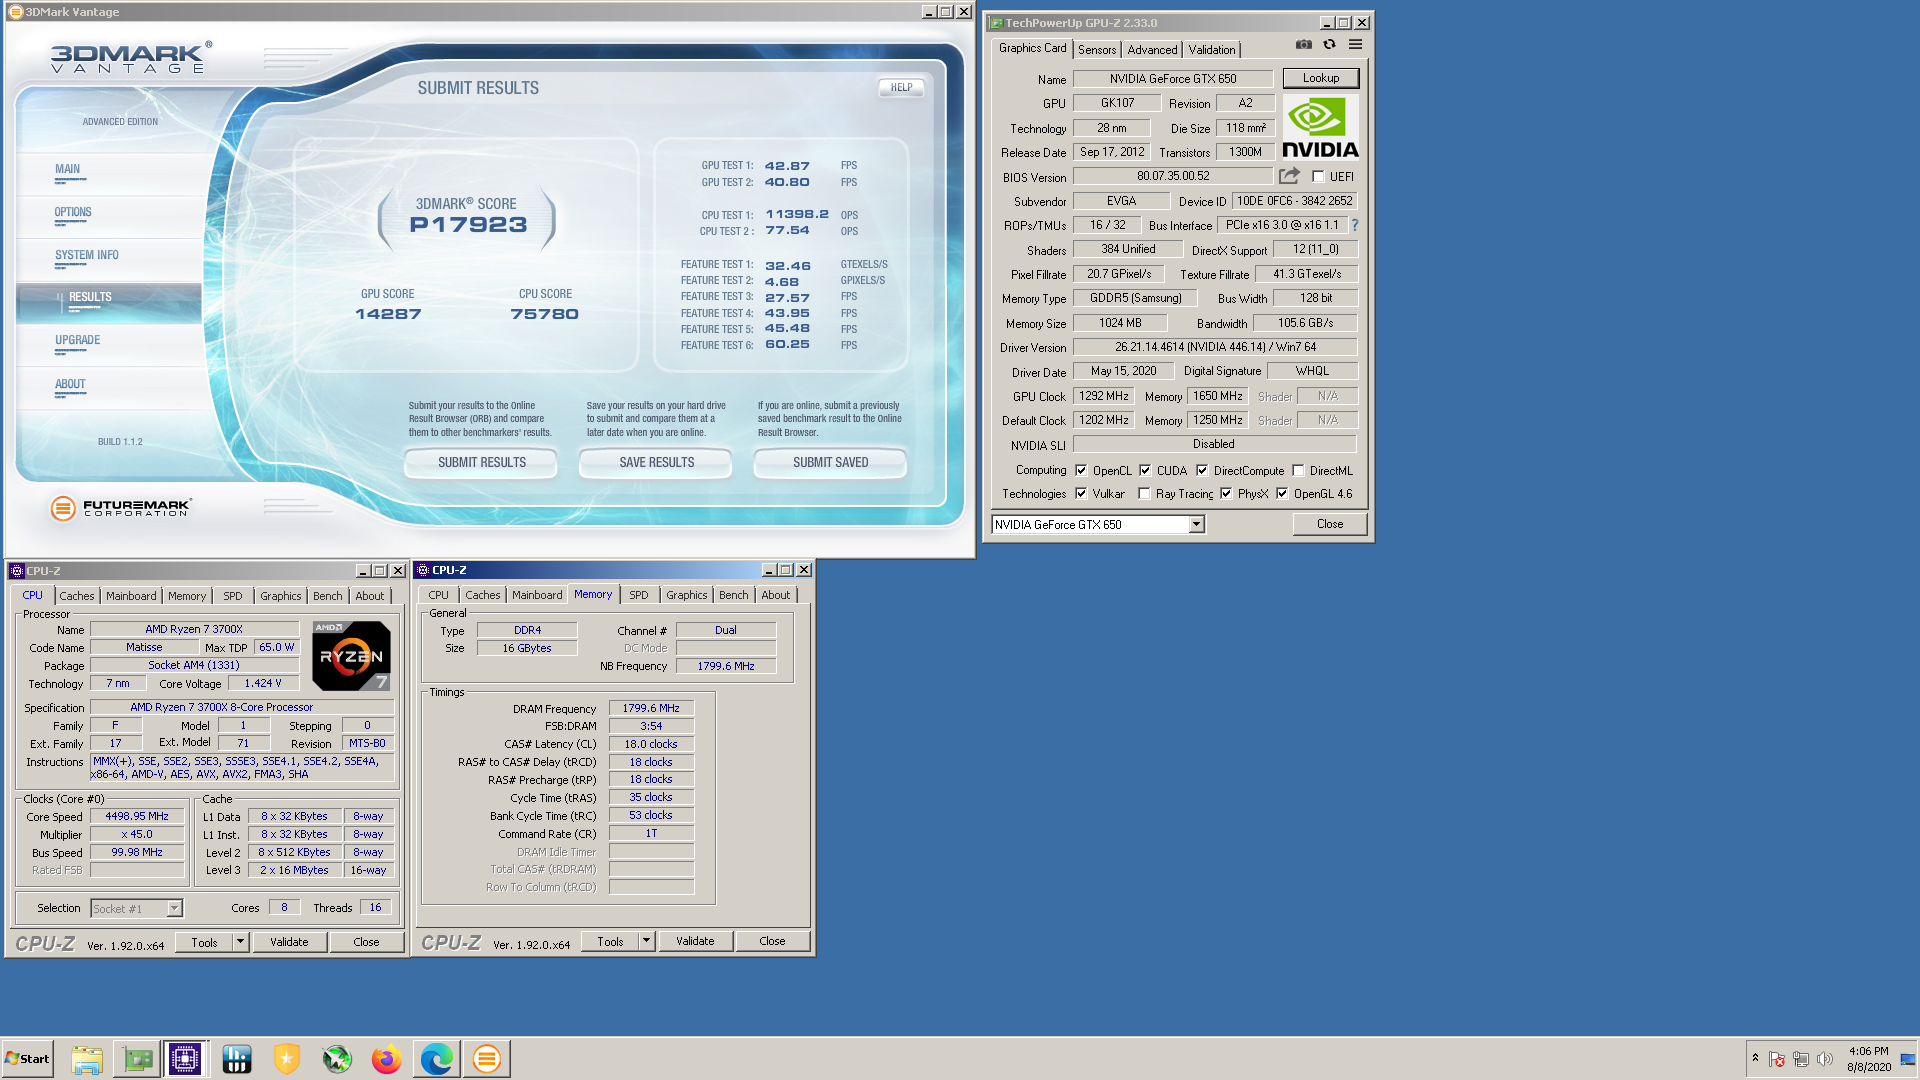The height and width of the screenshot is (1080, 1920).
Task: Click the 3DMark Vantage taskbar icon
Action: (x=487, y=1059)
